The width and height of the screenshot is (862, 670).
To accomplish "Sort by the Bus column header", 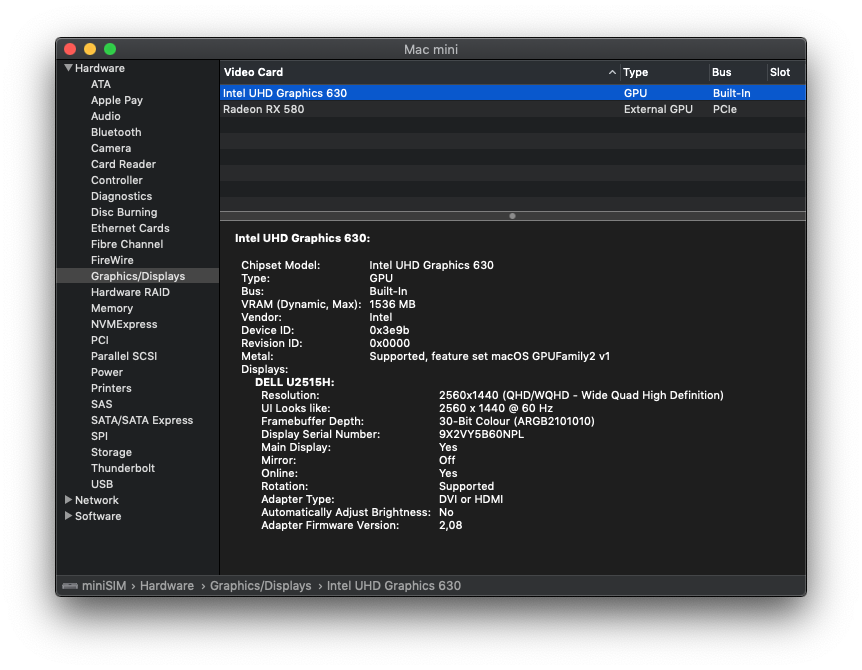I will click(x=738, y=72).
